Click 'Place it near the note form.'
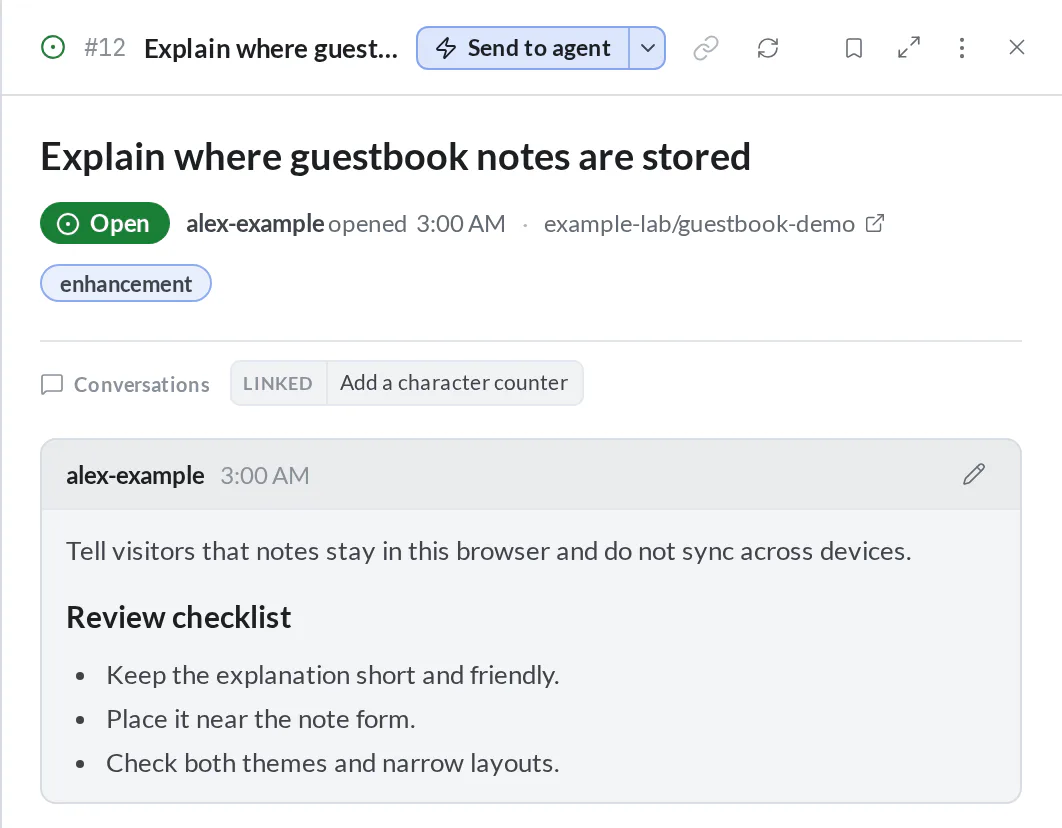The height and width of the screenshot is (828, 1062). [261, 720]
